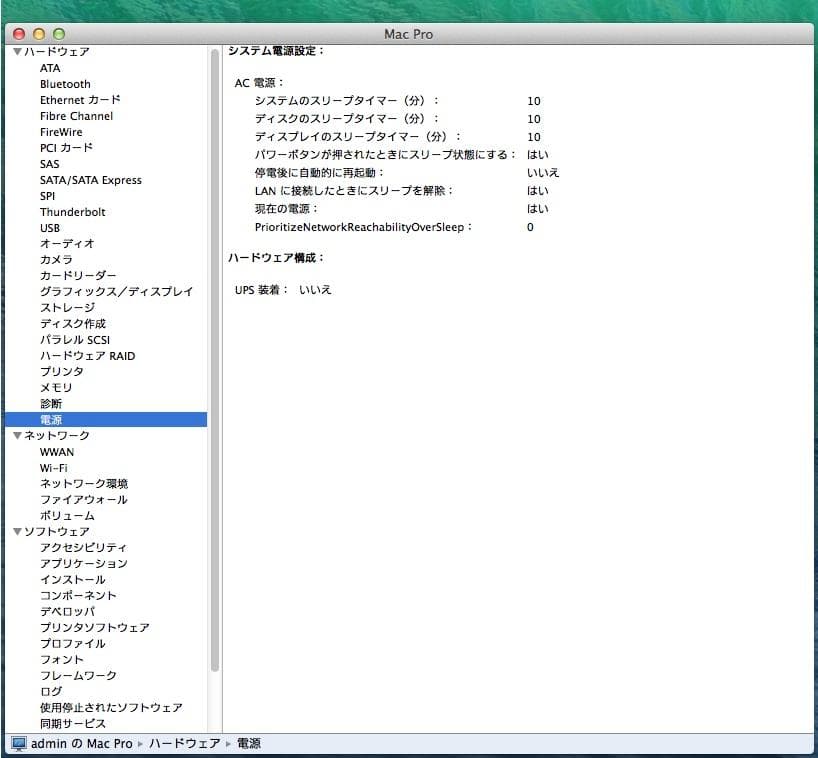The height and width of the screenshot is (758, 818).
Task: View the メモリ information page
Action: tap(56, 387)
